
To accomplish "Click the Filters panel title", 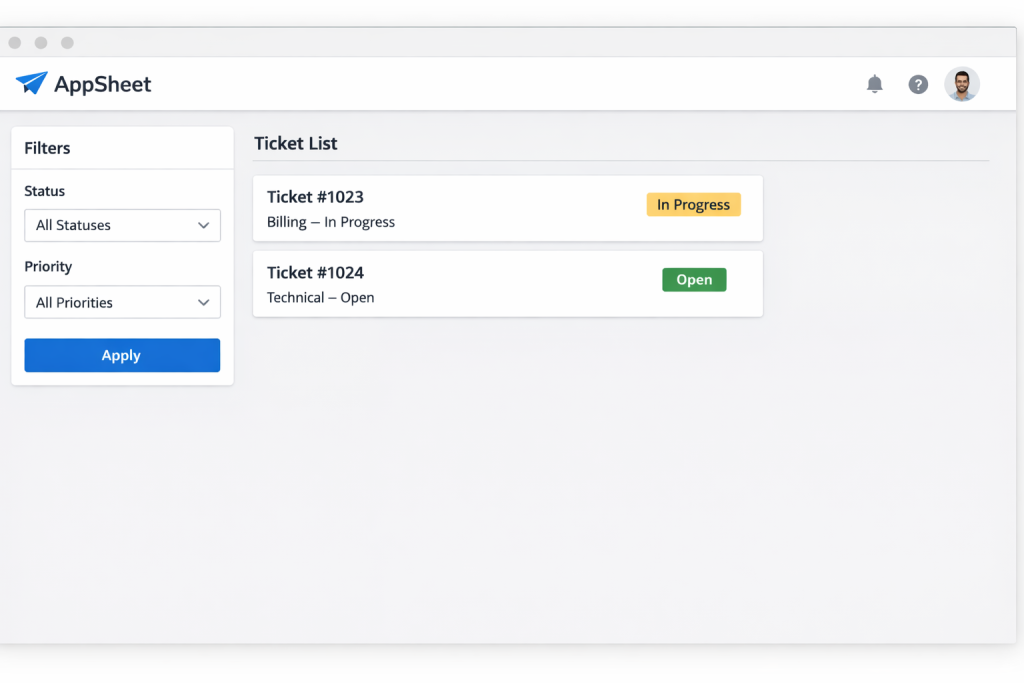I will tap(47, 147).
